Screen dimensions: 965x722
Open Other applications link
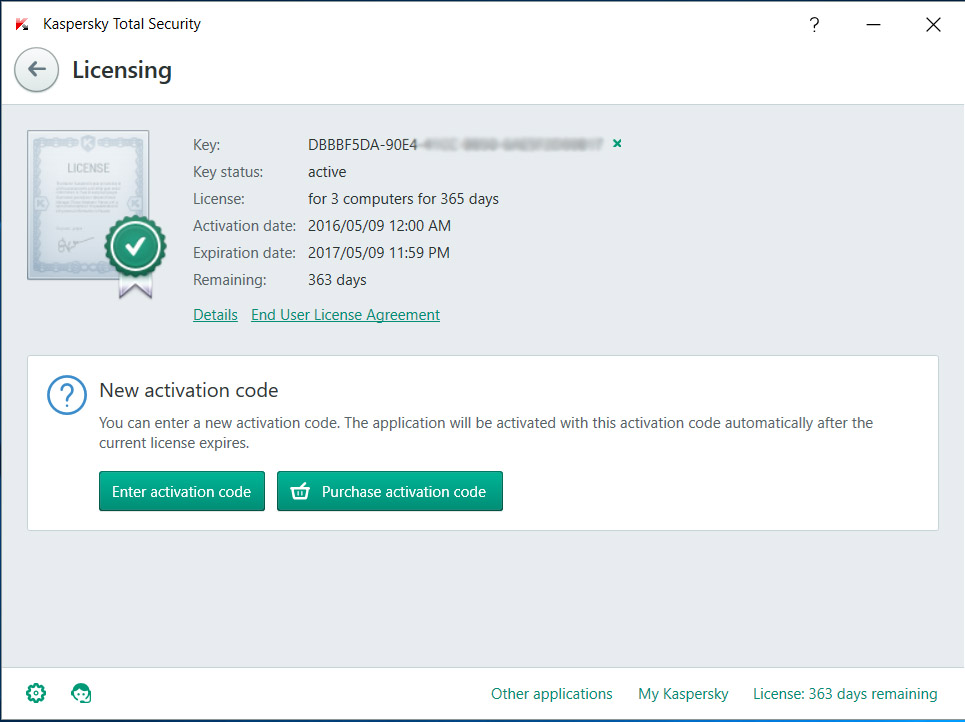click(x=551, y=694)
